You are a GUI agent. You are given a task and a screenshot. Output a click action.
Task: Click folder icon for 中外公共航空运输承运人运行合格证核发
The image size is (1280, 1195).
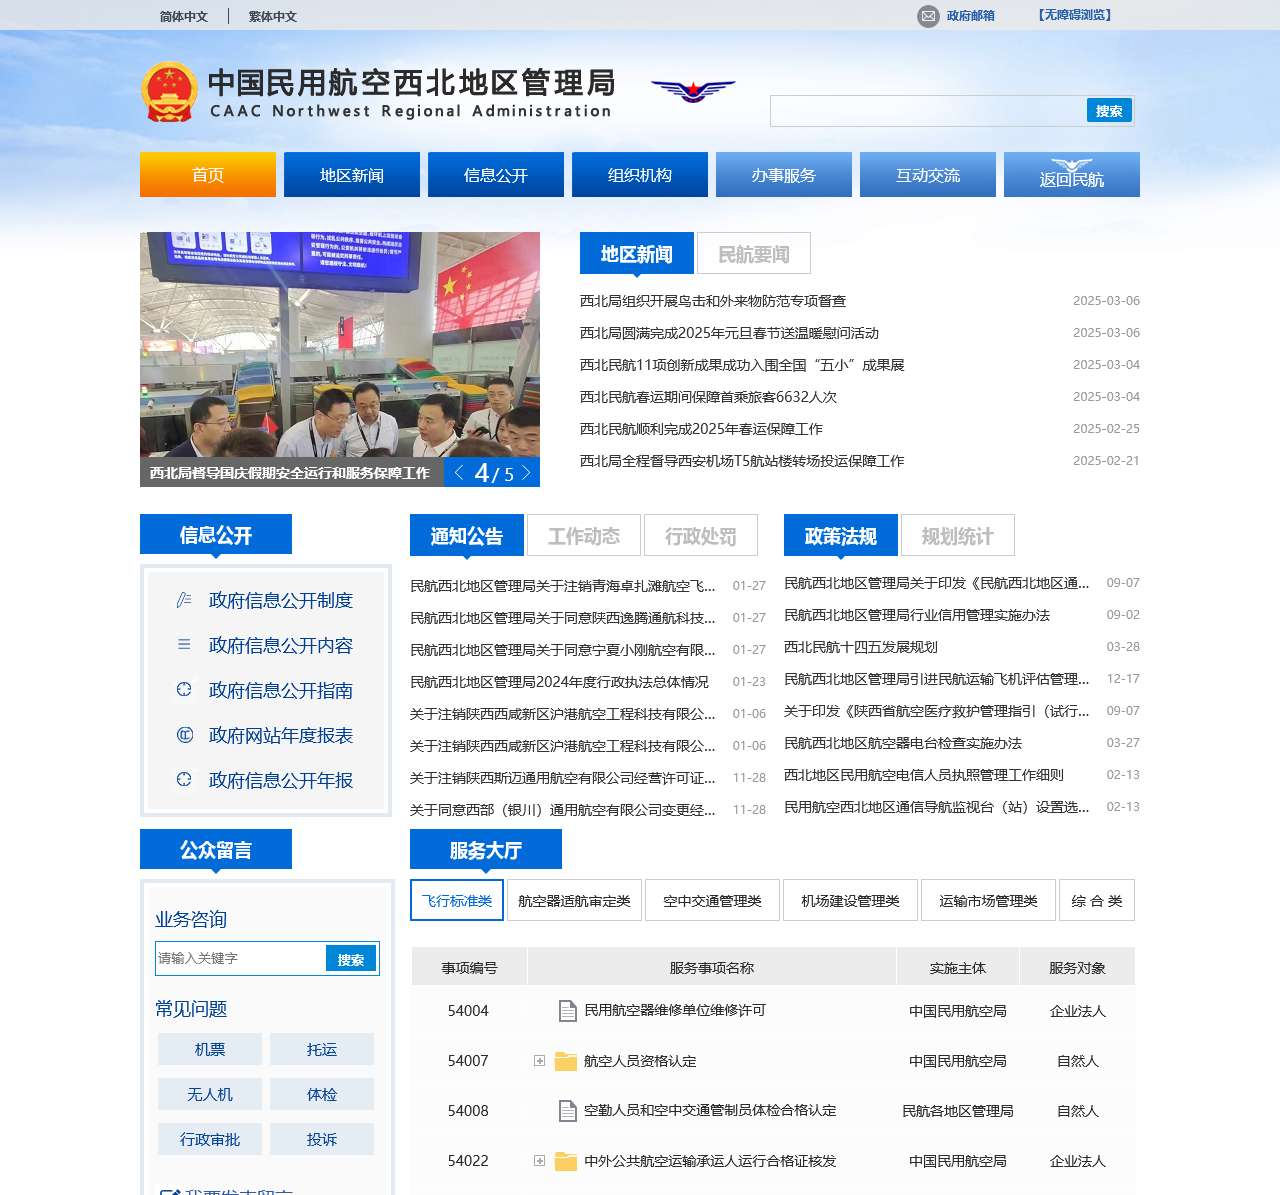[566, 1161]
